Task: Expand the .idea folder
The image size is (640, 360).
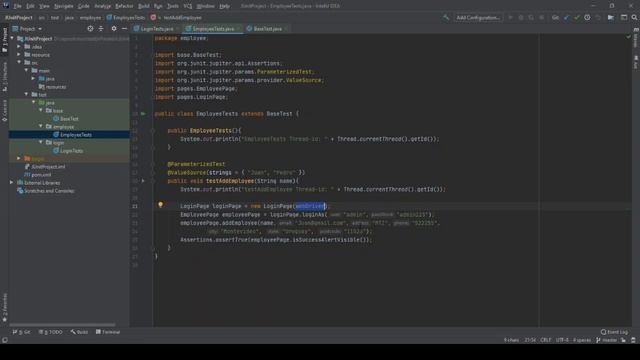Action: [19, 47]
